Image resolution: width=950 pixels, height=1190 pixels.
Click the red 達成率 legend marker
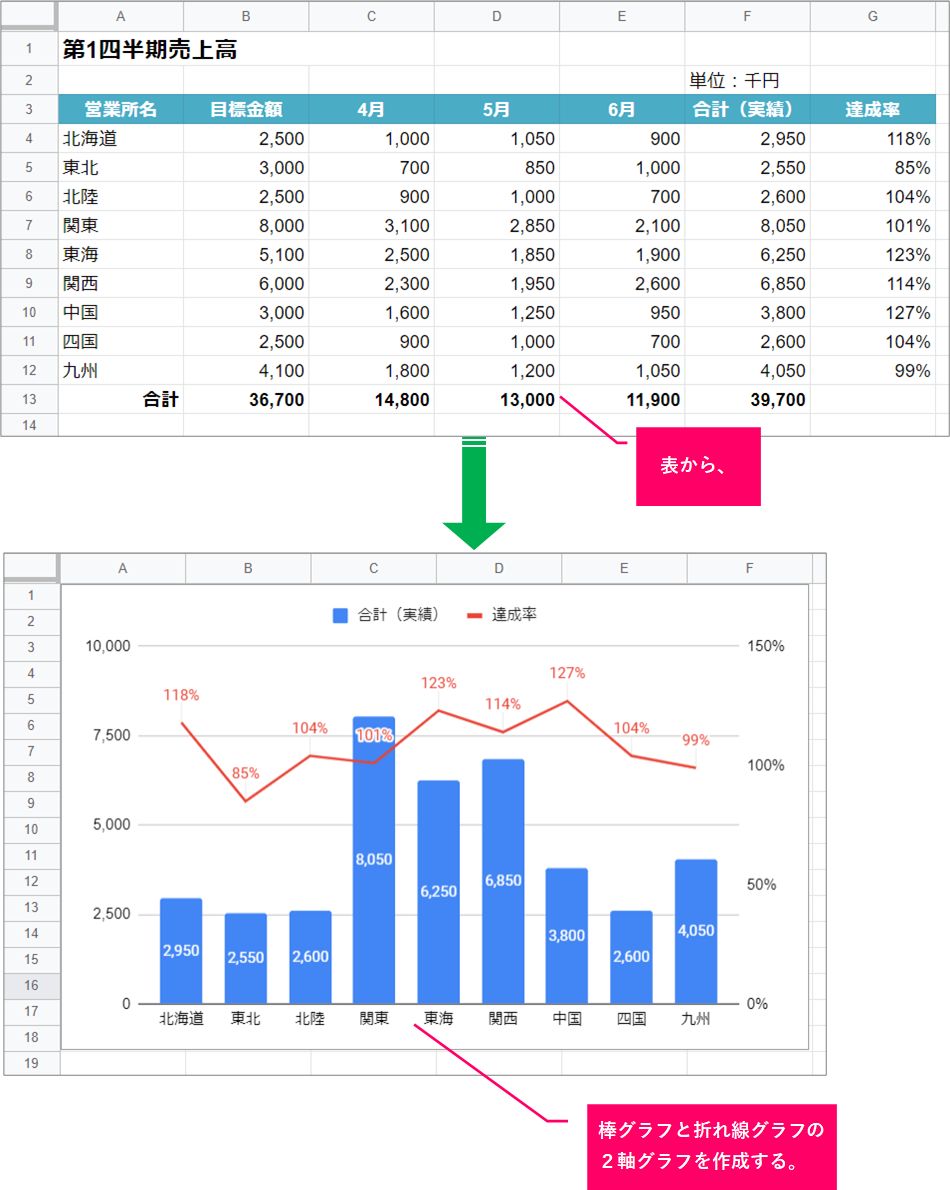coord(475,616)
